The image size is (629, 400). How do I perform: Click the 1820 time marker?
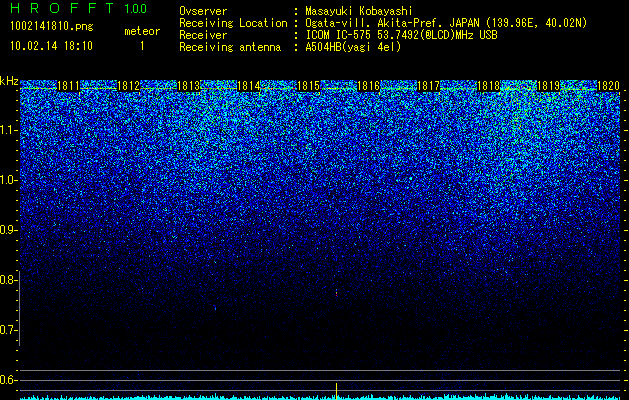(x=608, y=86)
